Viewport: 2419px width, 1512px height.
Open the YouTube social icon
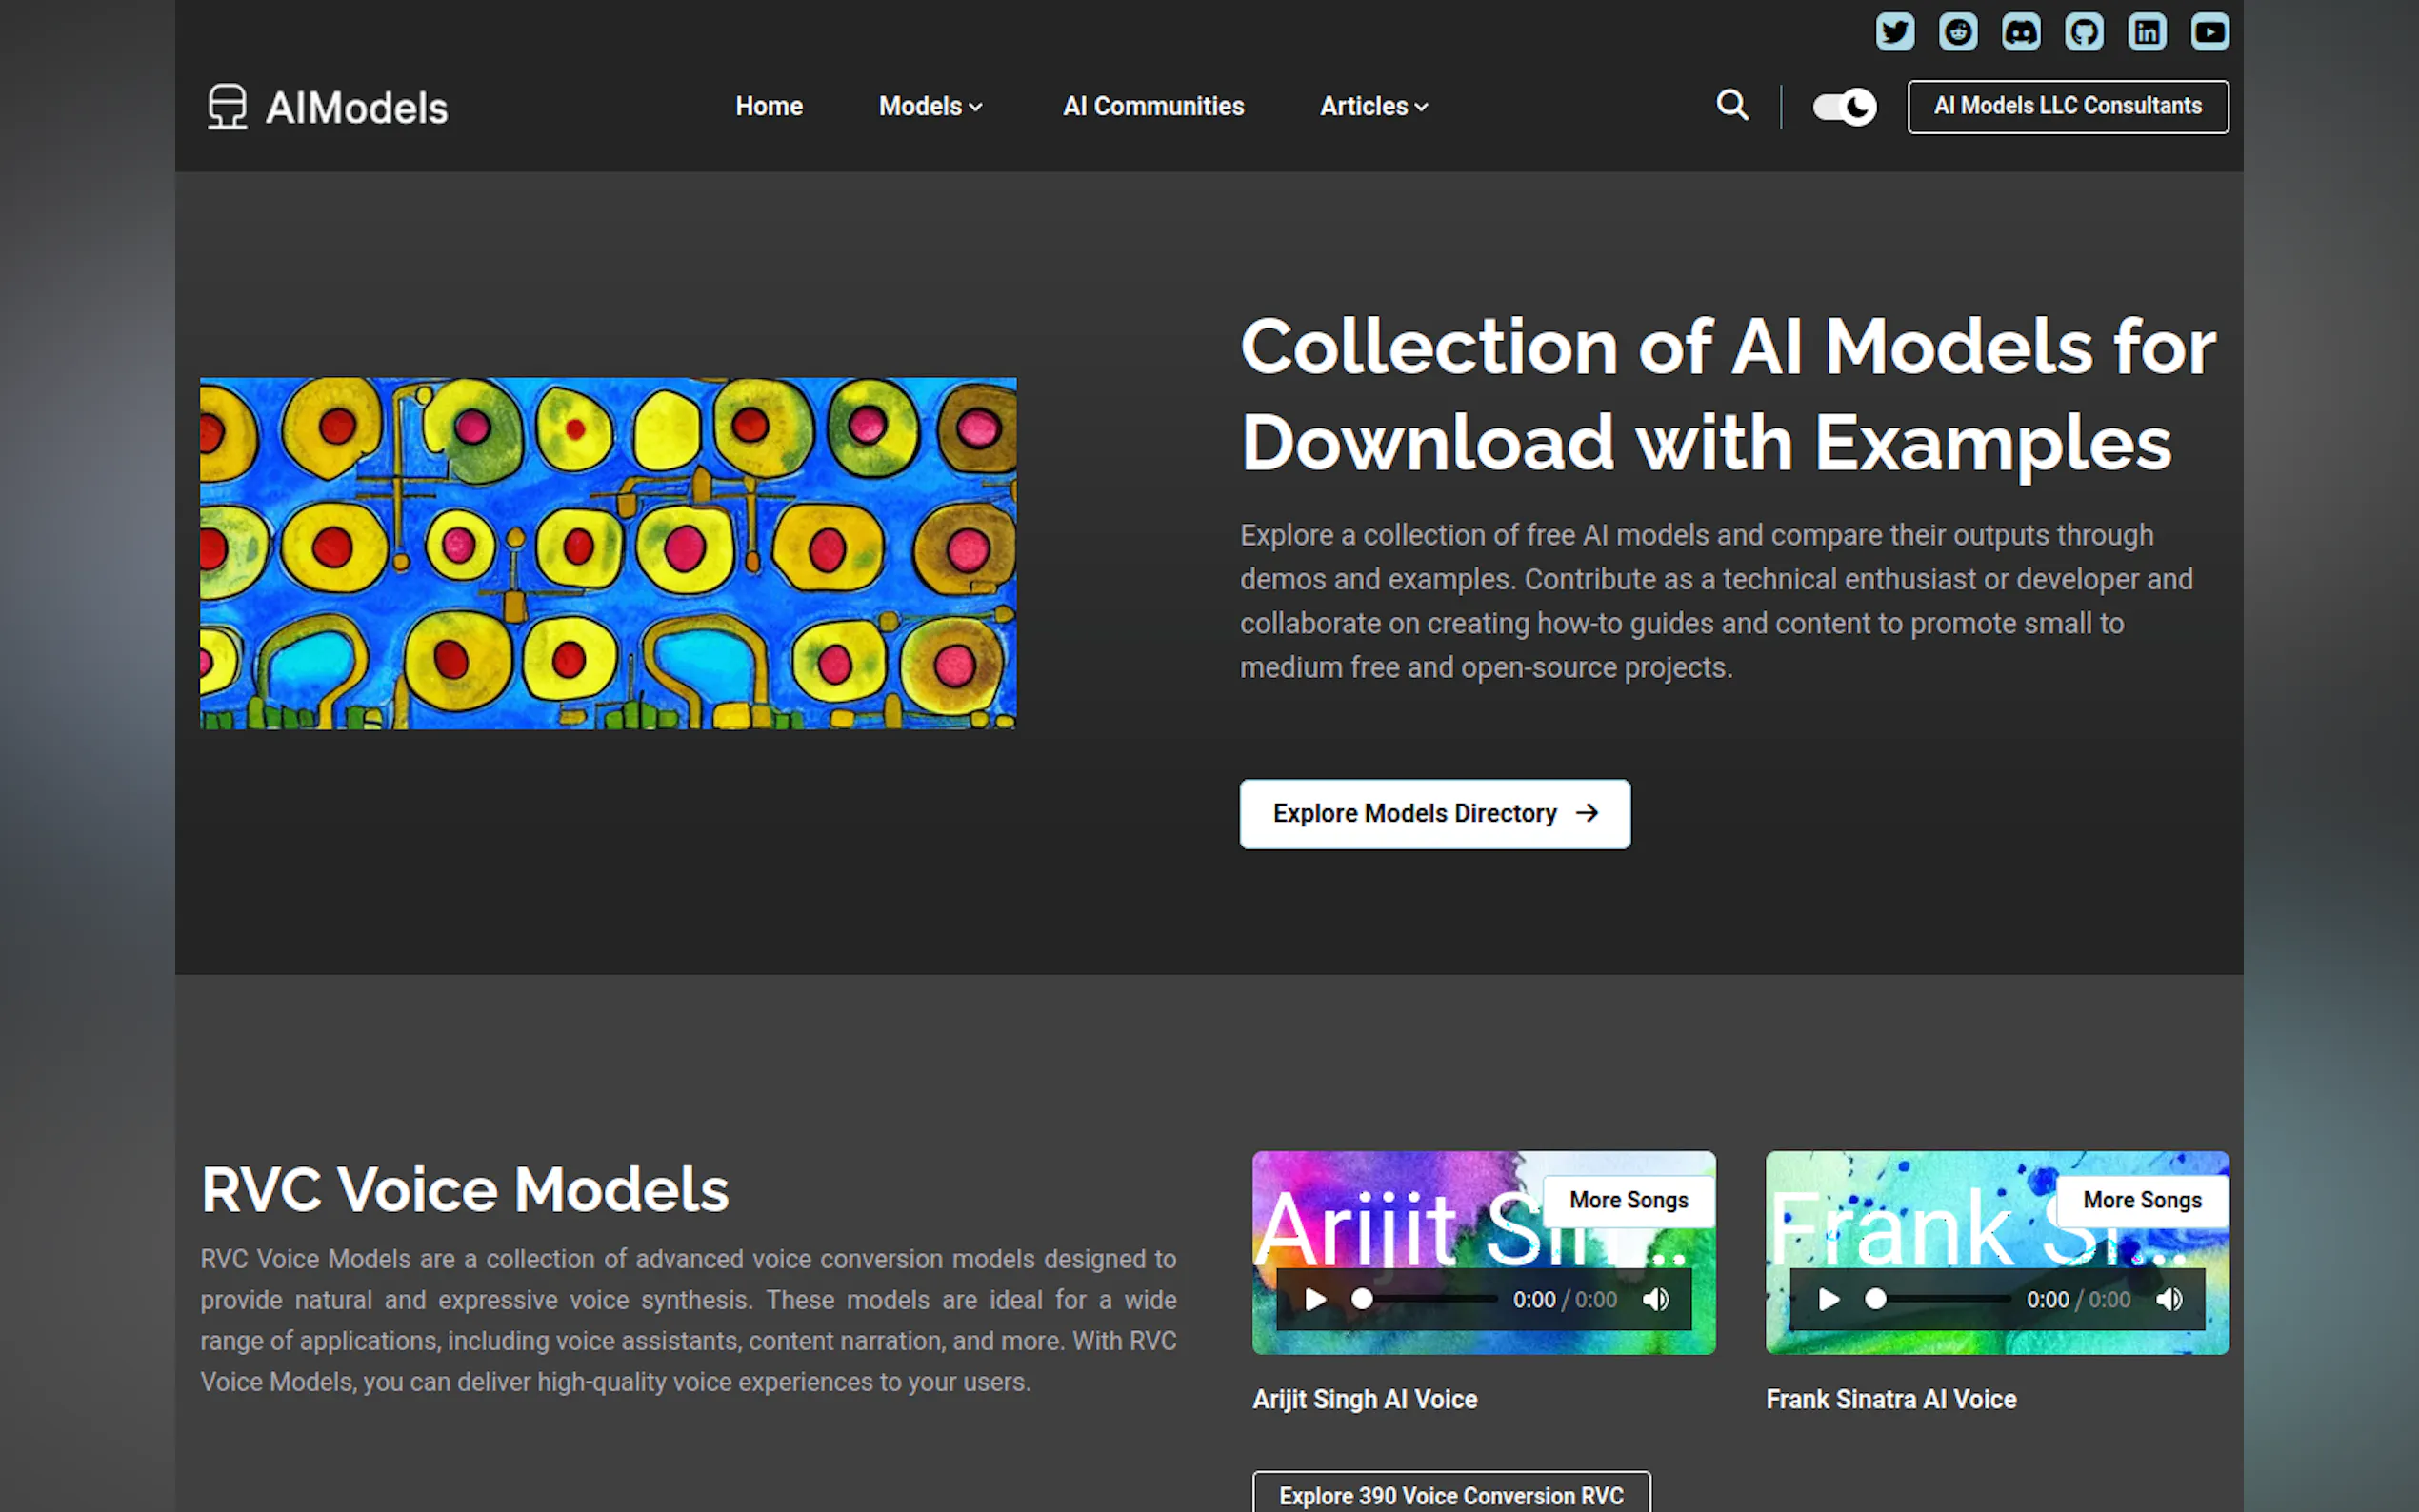coord(2209,32)
